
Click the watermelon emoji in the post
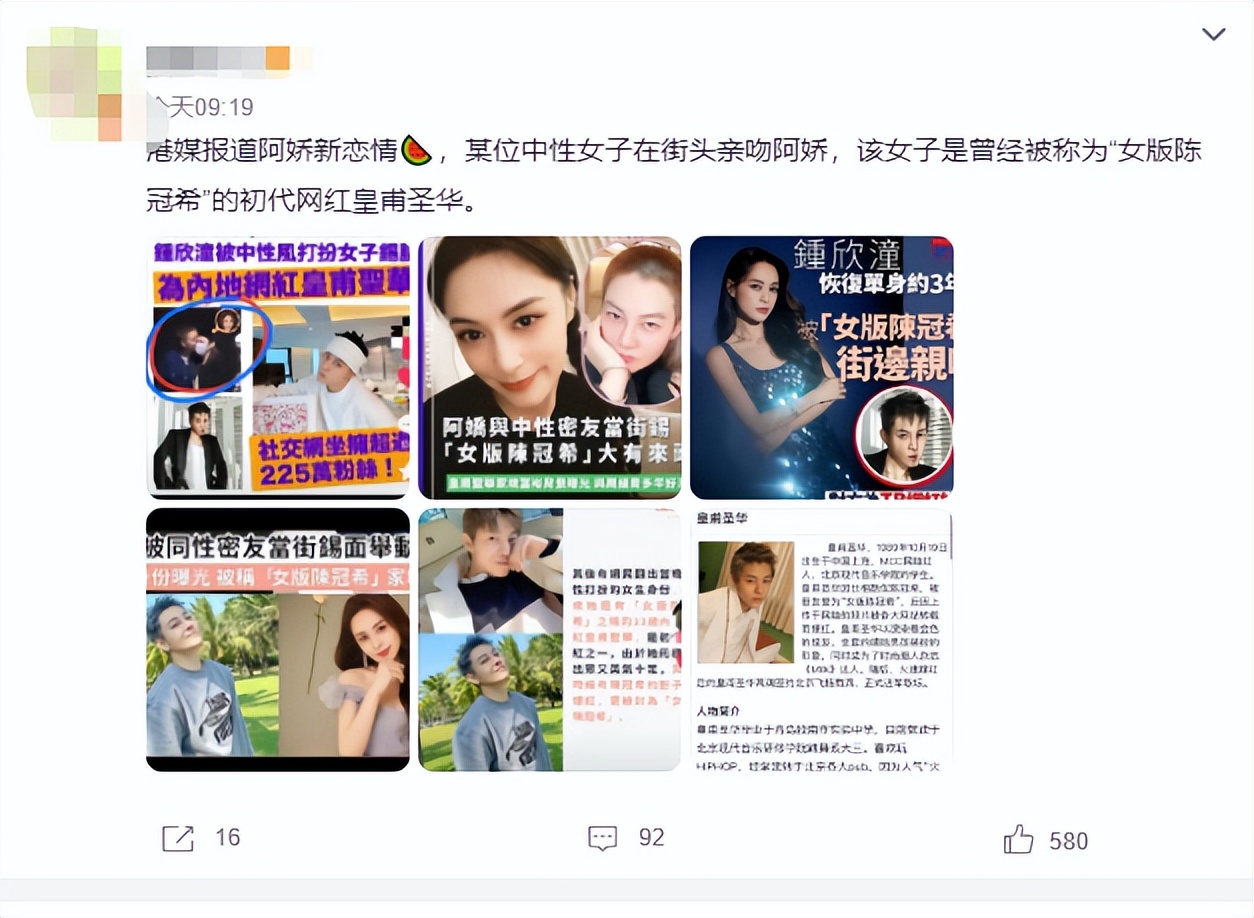coord(416,152)
